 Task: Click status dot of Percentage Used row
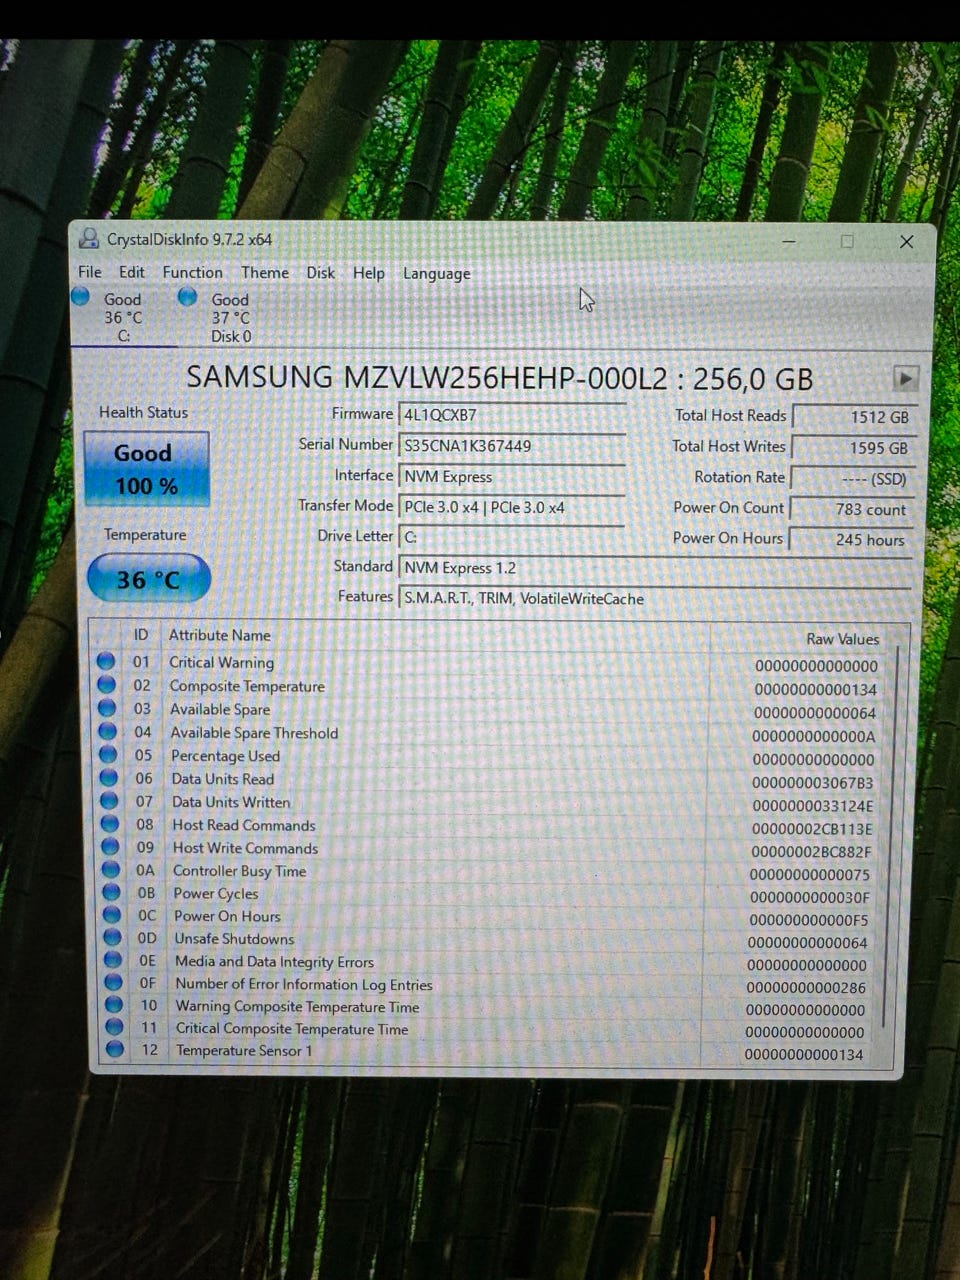[109, 755]
